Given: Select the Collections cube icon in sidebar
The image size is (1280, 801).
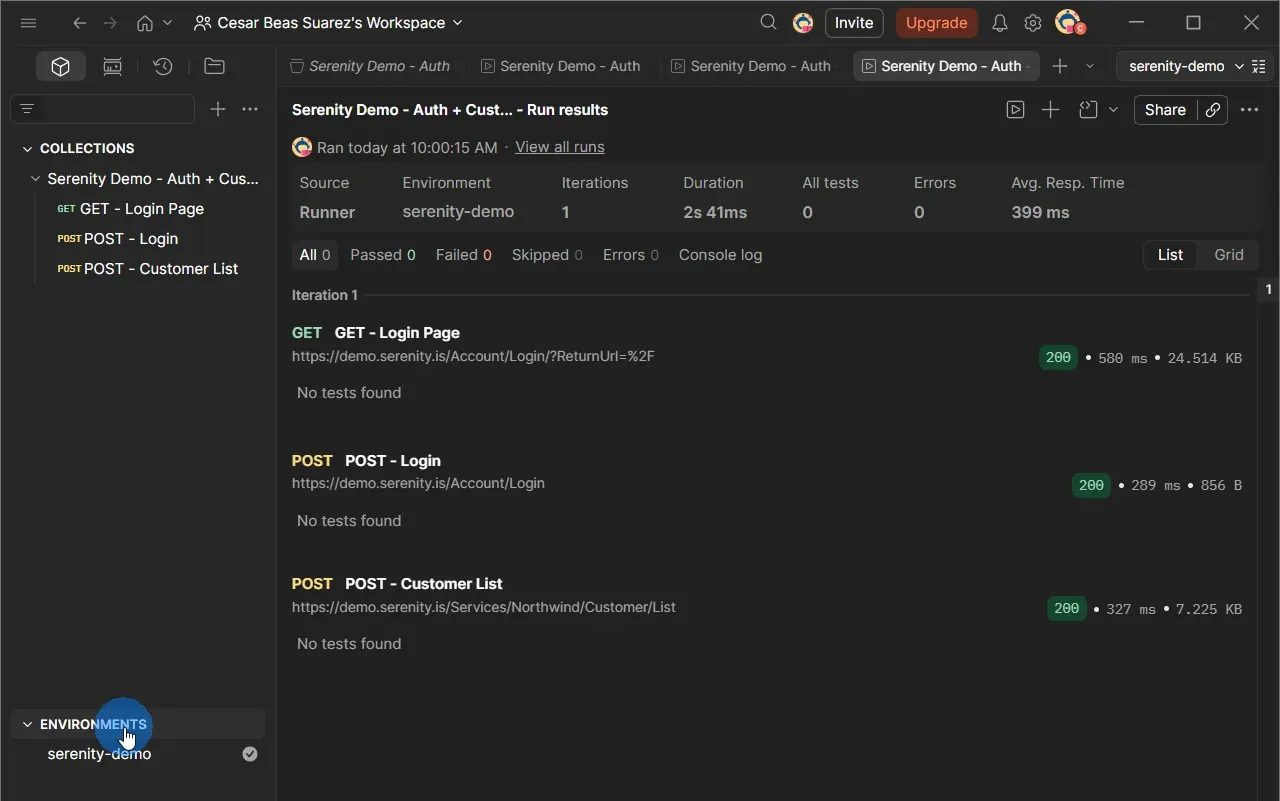Looking at the screenshot, I should (x=60, y=66).
